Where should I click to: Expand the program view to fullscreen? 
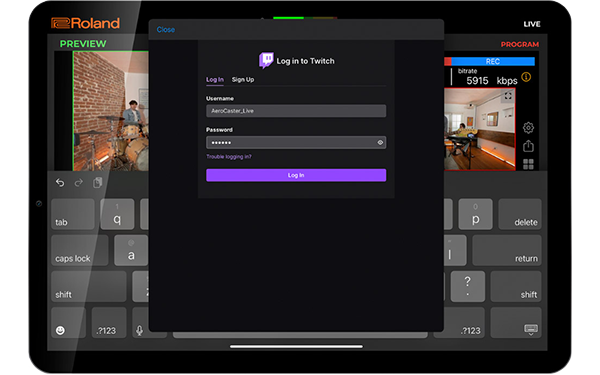click(x=508, y=96)
